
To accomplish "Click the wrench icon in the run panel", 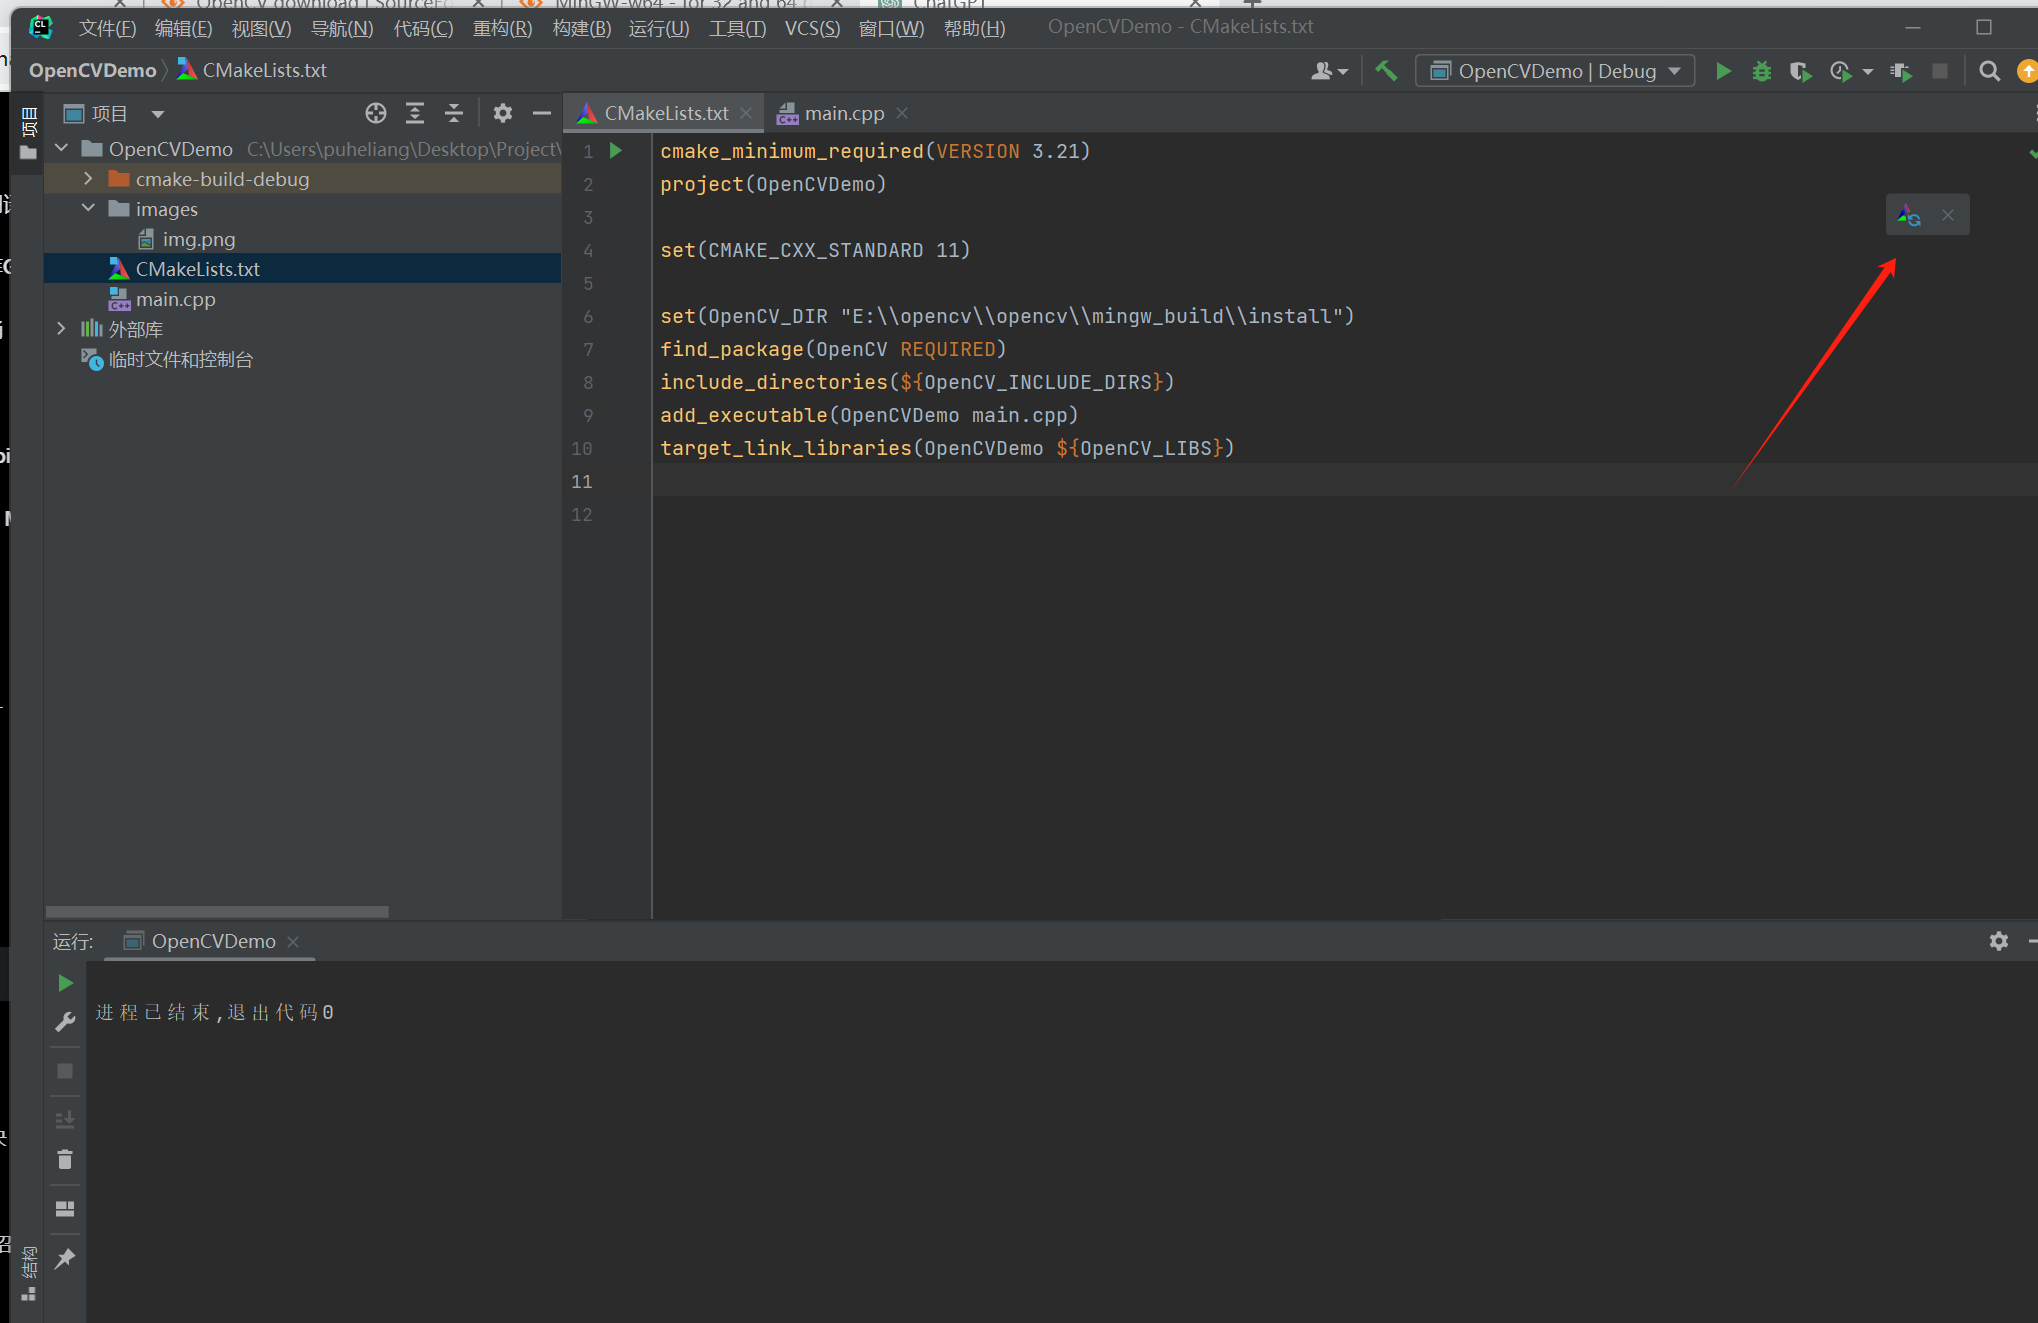I will point(65,1021).
